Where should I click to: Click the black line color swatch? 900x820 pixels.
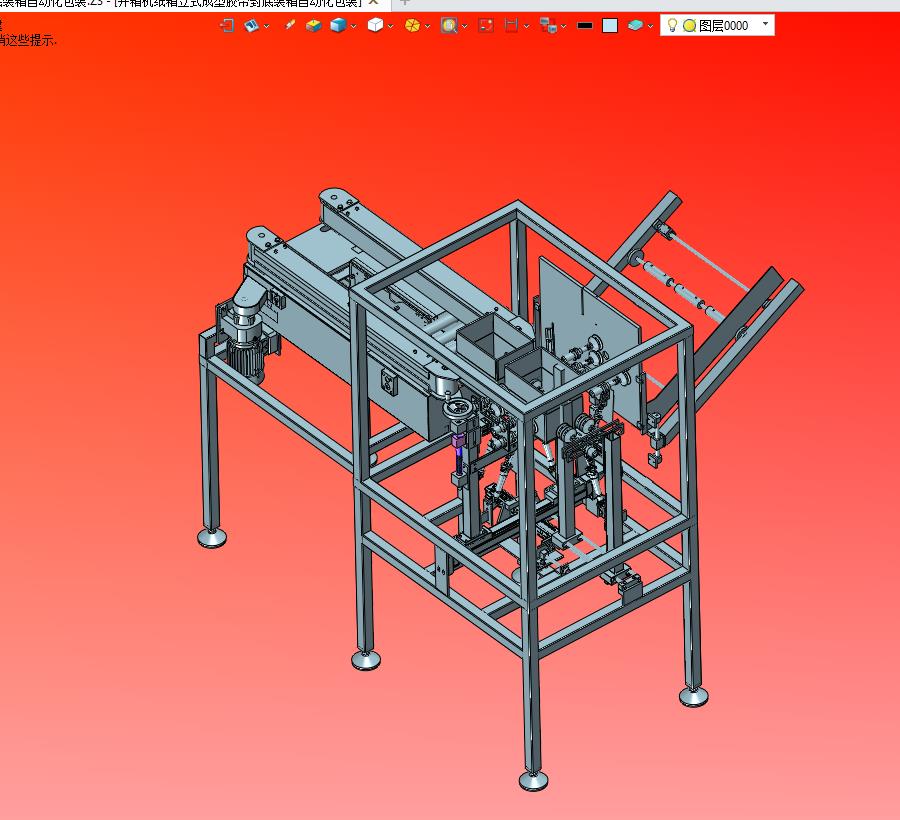coord(585,25)
